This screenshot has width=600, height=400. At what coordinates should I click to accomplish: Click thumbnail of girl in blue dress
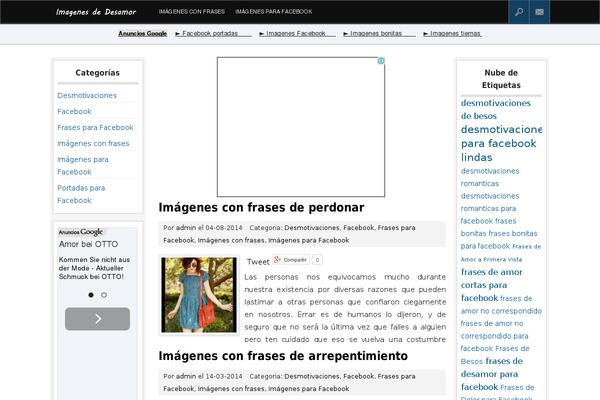[x=199, y=295]
